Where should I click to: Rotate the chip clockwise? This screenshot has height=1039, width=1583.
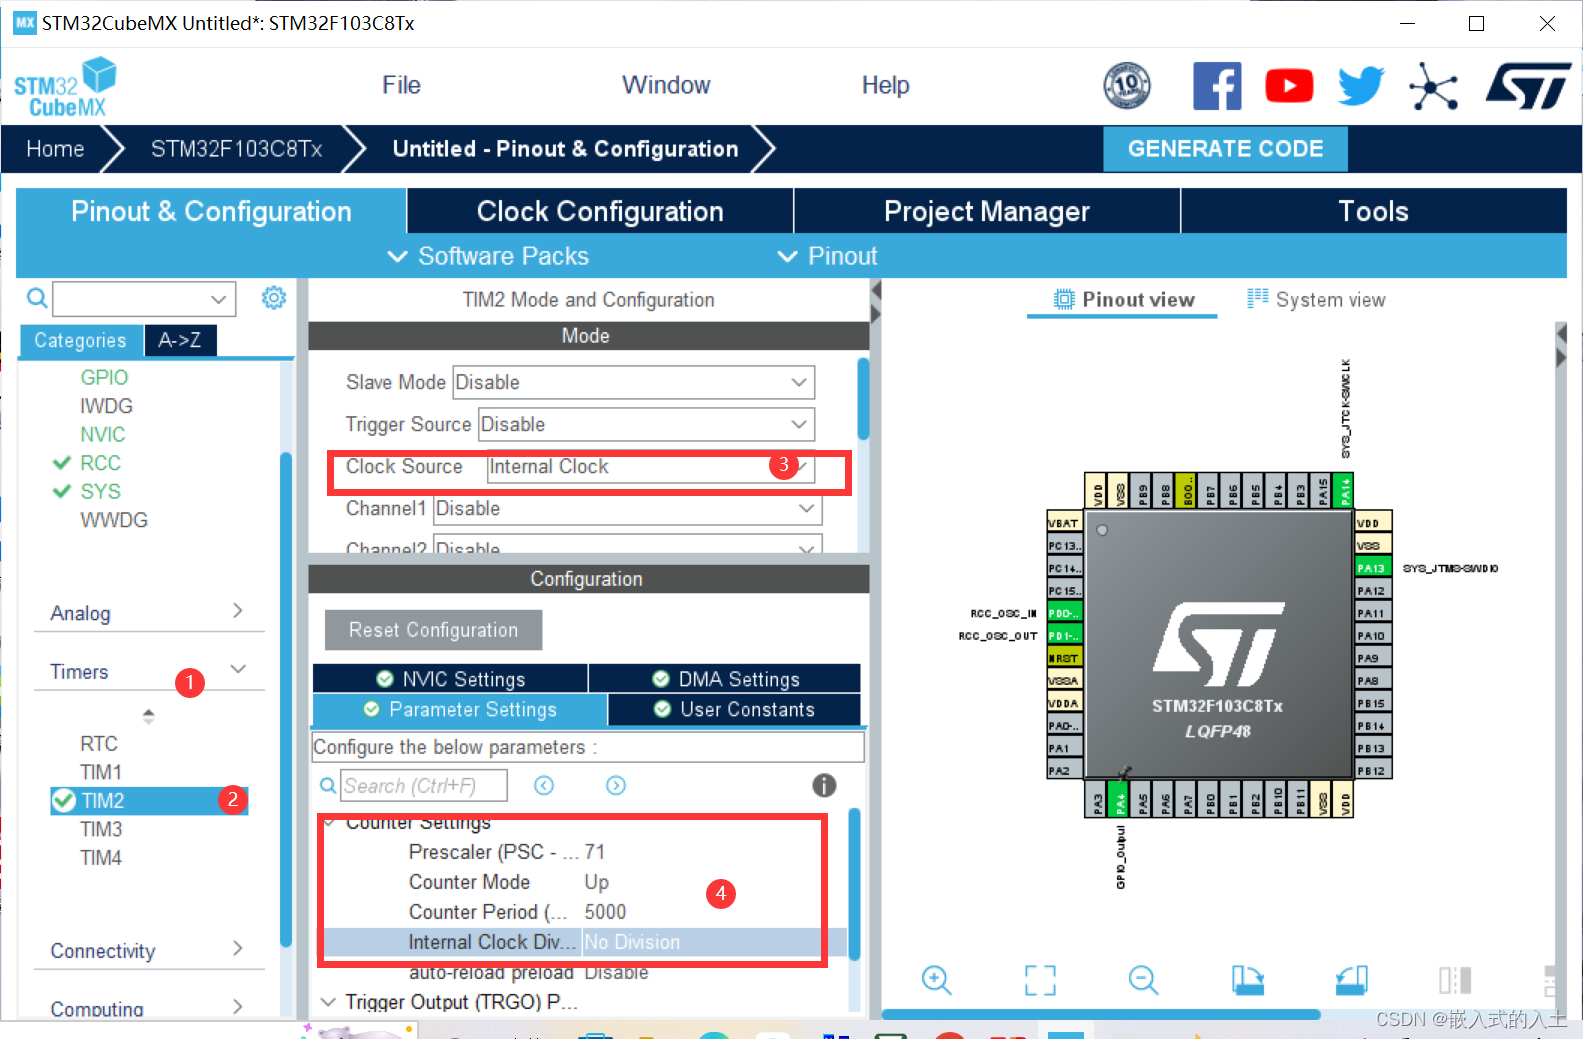pyautogui.click(x=1247, y=980)
